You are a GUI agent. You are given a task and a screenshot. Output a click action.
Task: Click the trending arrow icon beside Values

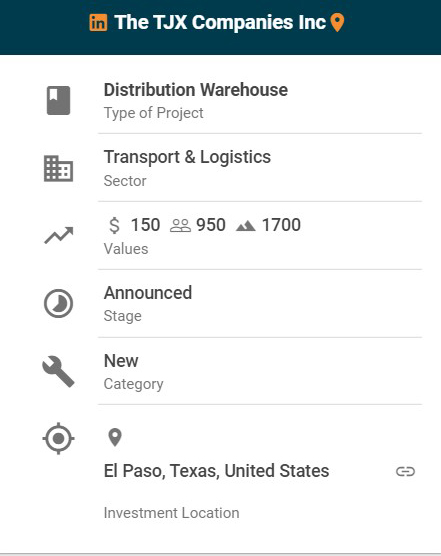tap(58, 235)
